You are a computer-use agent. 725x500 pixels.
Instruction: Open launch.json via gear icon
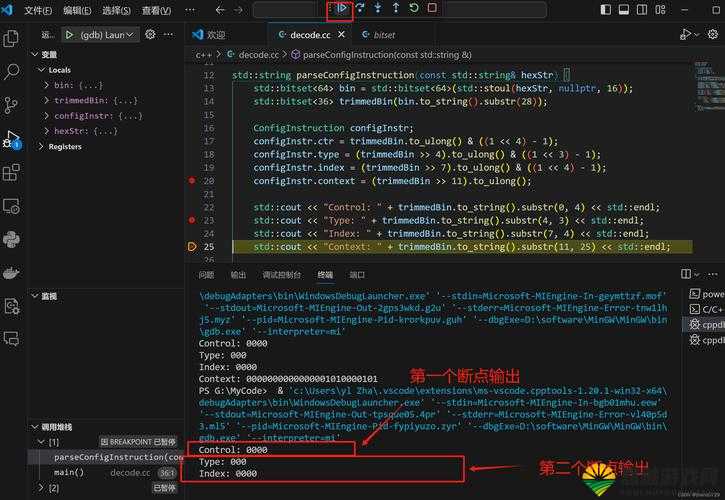(x=150, y=34)
